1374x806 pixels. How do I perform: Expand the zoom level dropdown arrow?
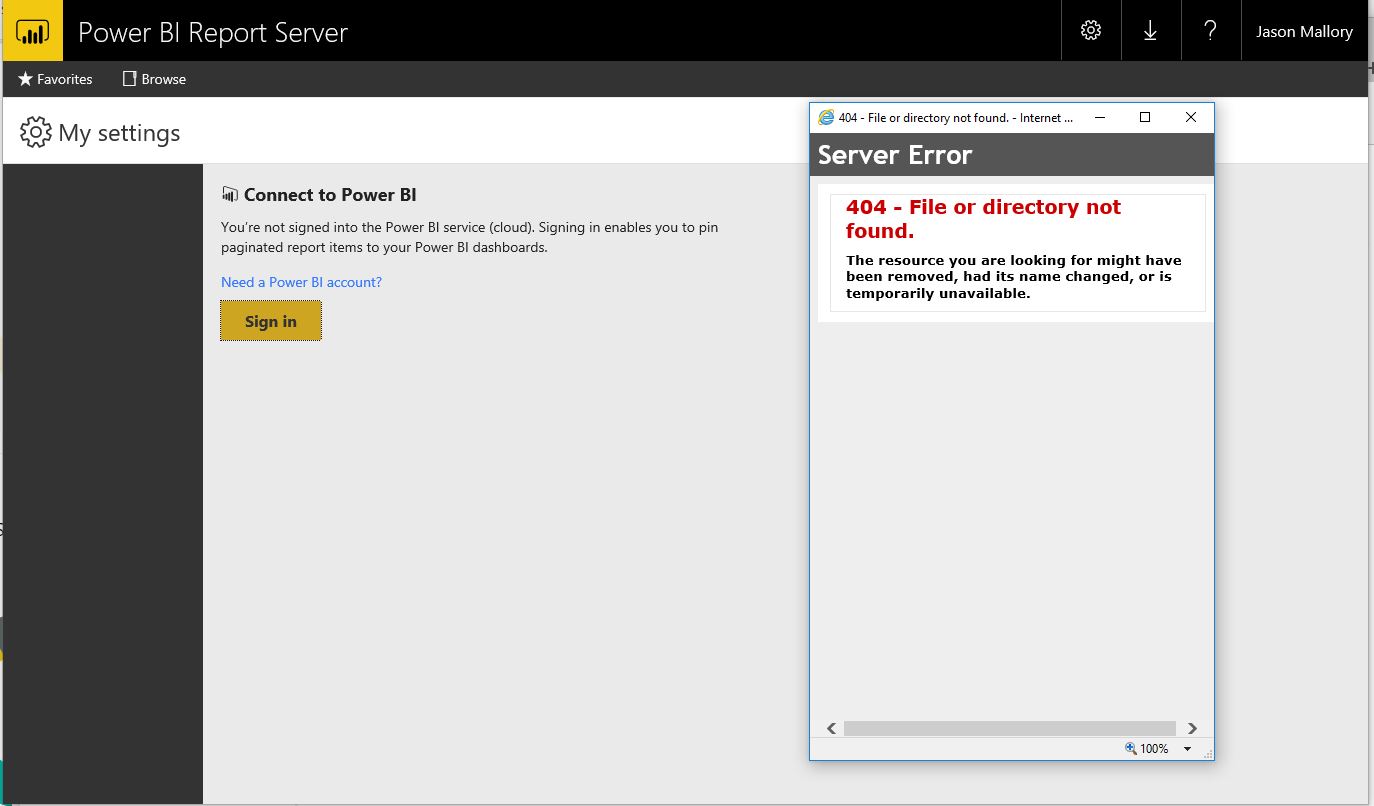click(x=1187, y=748)
